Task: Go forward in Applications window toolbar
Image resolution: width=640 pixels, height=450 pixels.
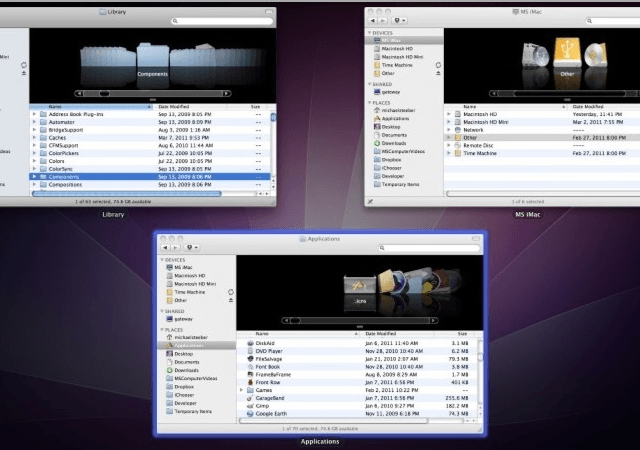Action: tap(176, 247)
